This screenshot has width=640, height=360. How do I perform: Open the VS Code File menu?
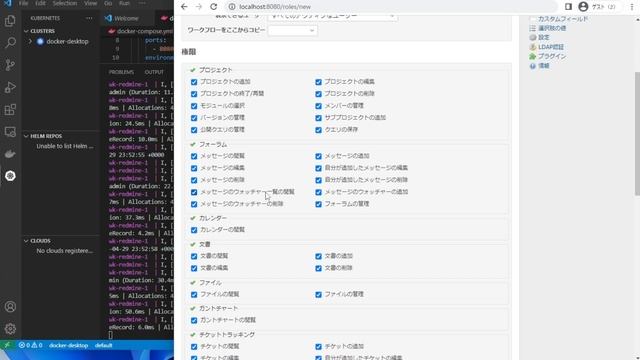click(24, 3)
